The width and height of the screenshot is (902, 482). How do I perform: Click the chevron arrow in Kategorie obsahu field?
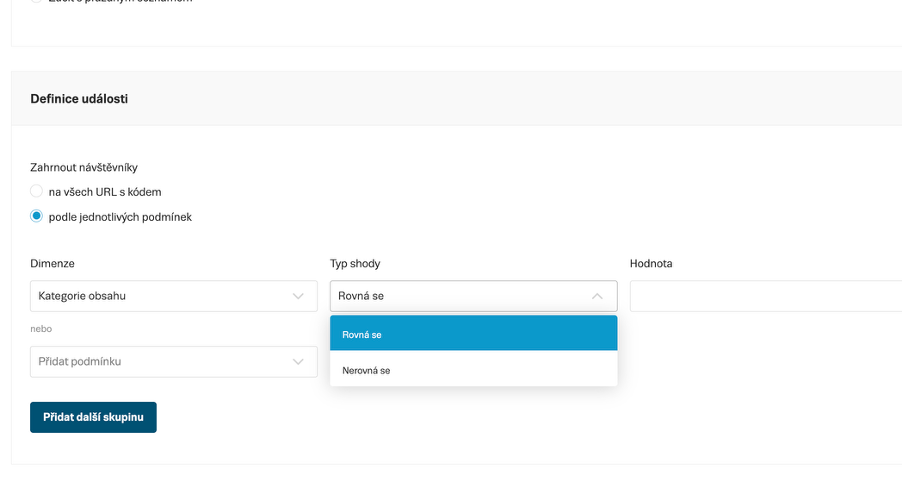pyautogui.click(x=297, y=296)
